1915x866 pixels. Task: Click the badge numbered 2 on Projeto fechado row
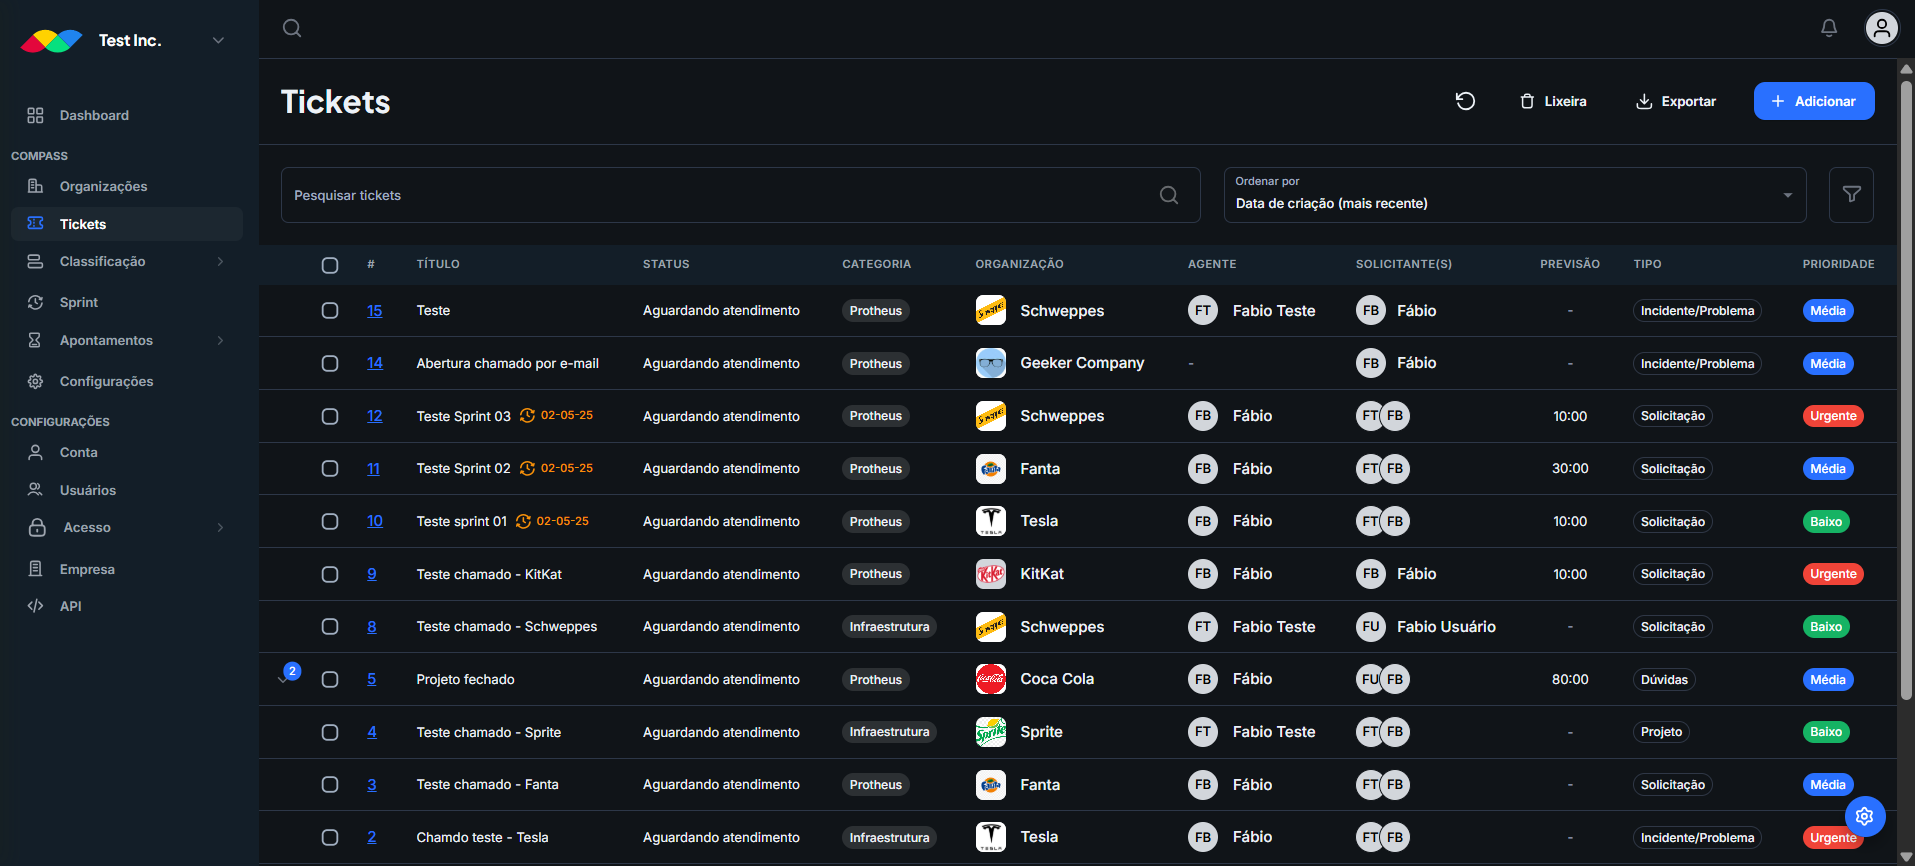coord(292,671)
